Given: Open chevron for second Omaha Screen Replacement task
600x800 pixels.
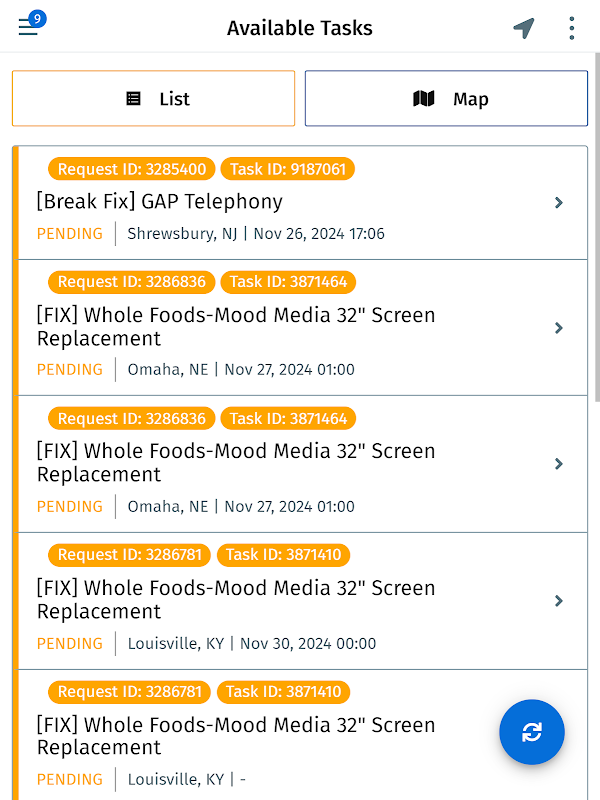Looking at the screenshot, I should tap(559, 464).
